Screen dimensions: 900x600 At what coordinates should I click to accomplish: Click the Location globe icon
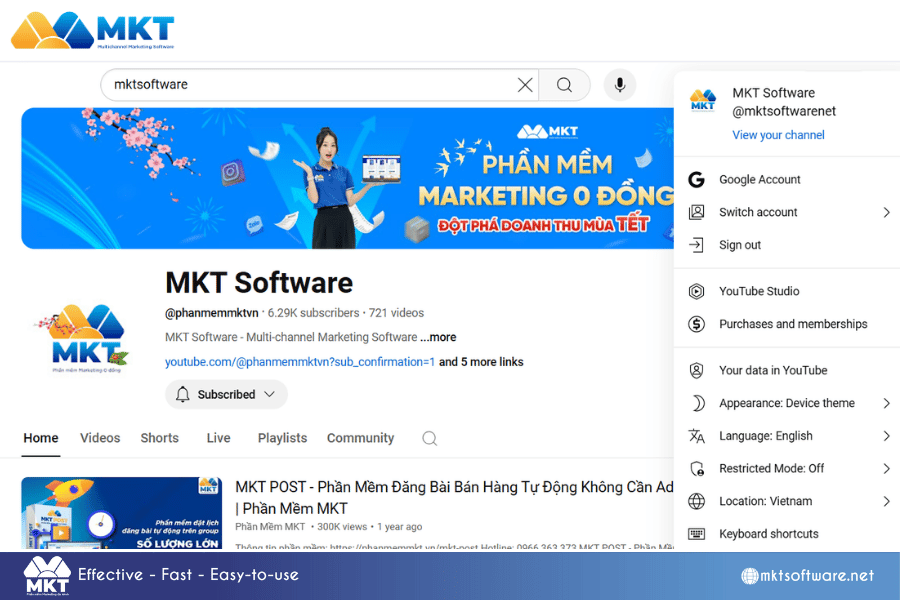tap(696, 501)
